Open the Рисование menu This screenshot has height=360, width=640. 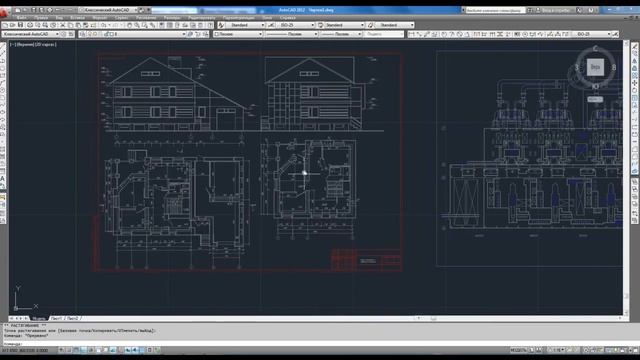click(146, 18)
